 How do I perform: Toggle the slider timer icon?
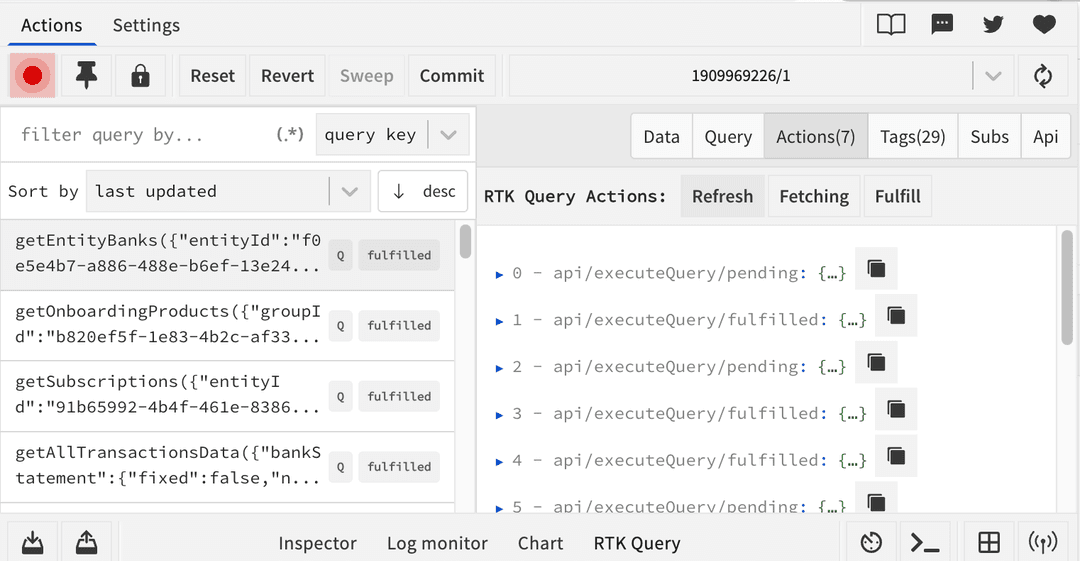pyautogui.click(x=871, y=542)
